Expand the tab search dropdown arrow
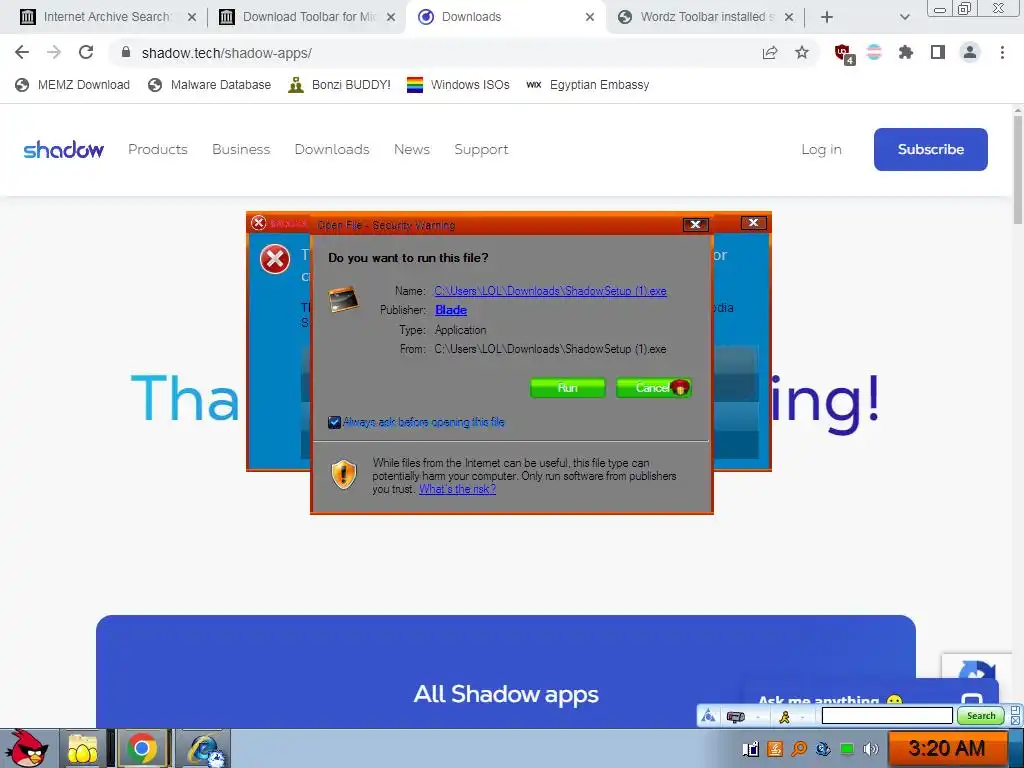The height and width of the screenshot is (768, 1024). [x=904, y=17]
